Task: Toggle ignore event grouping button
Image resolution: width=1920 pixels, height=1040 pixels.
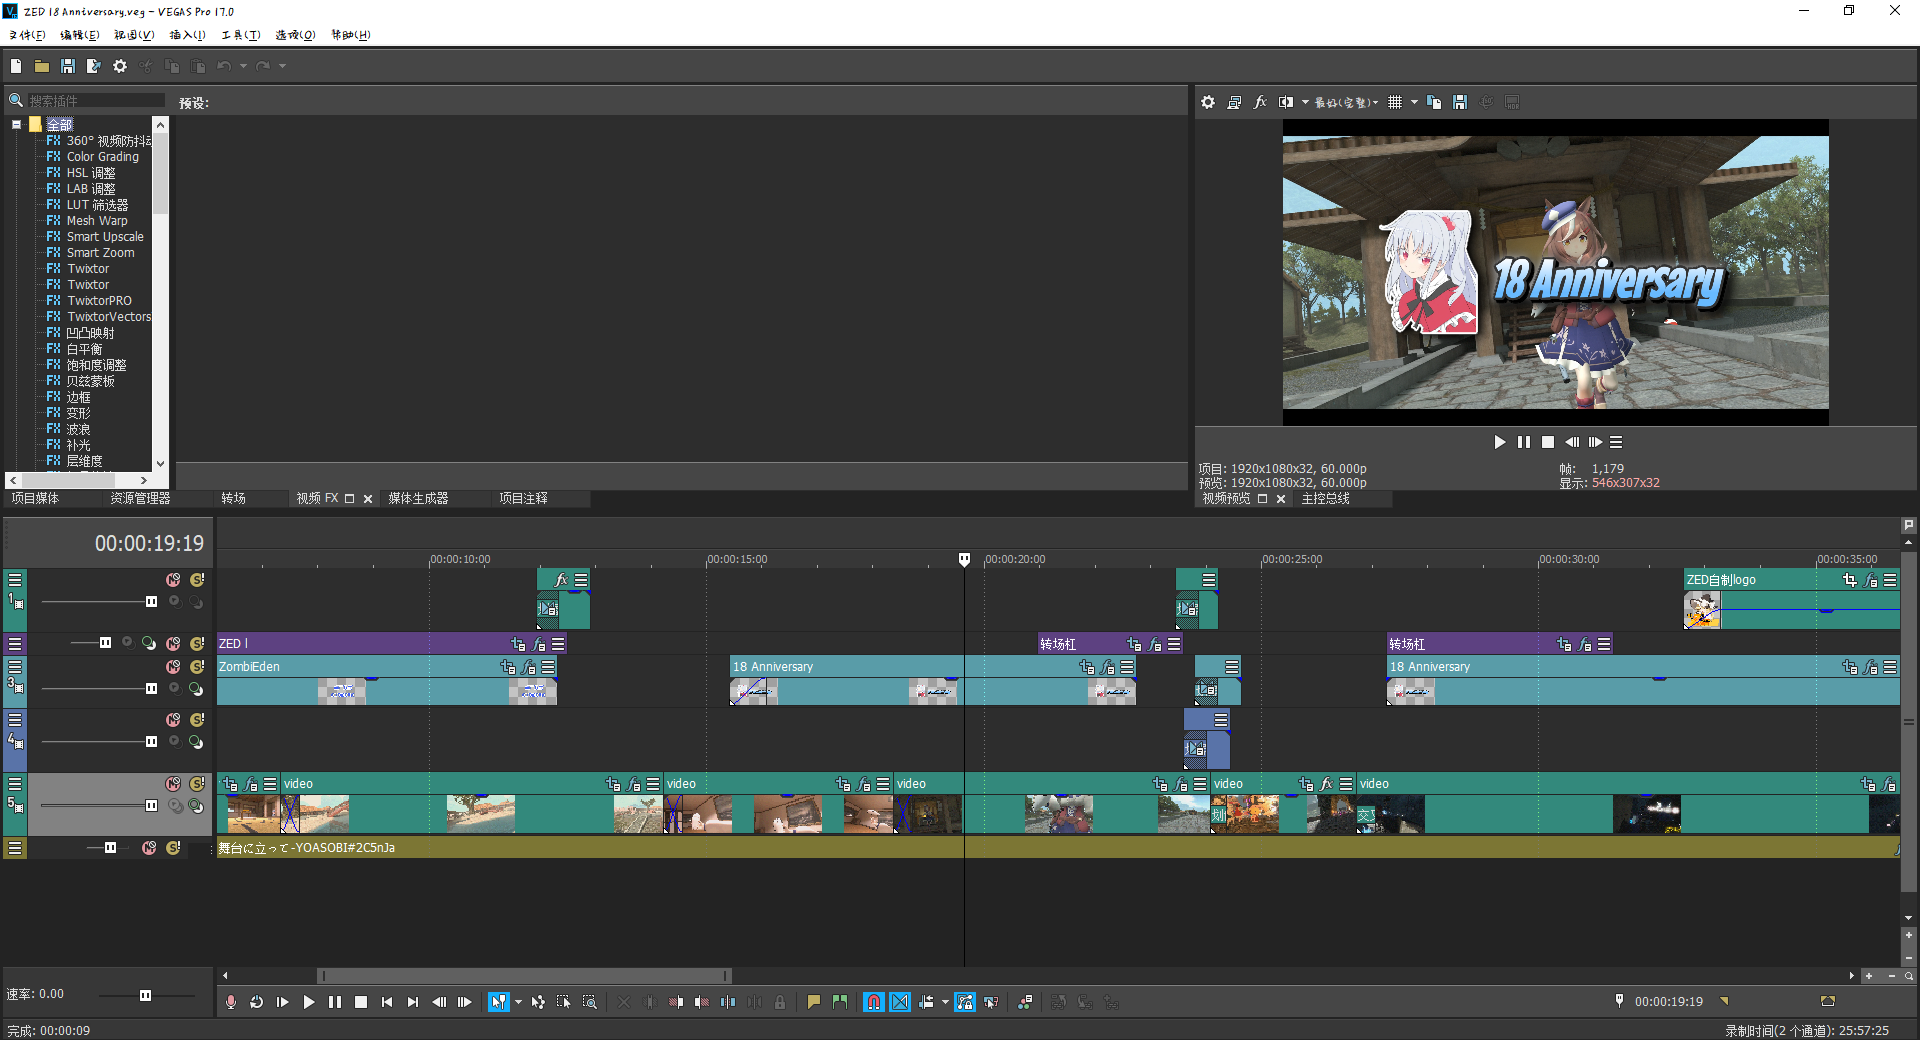Action: [x=991, y=1002]
